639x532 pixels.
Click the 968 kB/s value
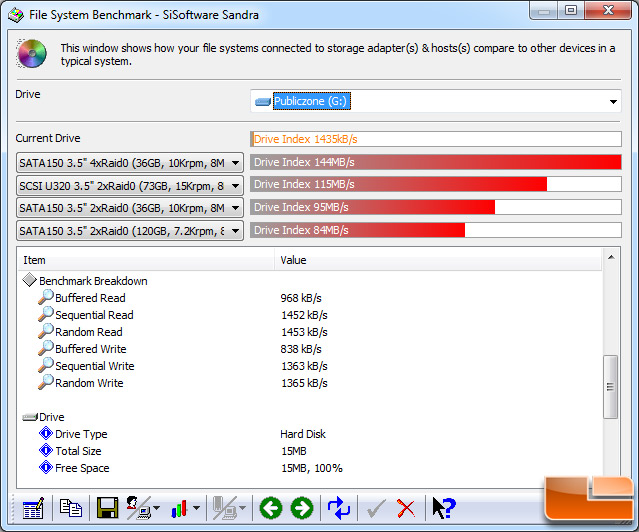point(301,298)
